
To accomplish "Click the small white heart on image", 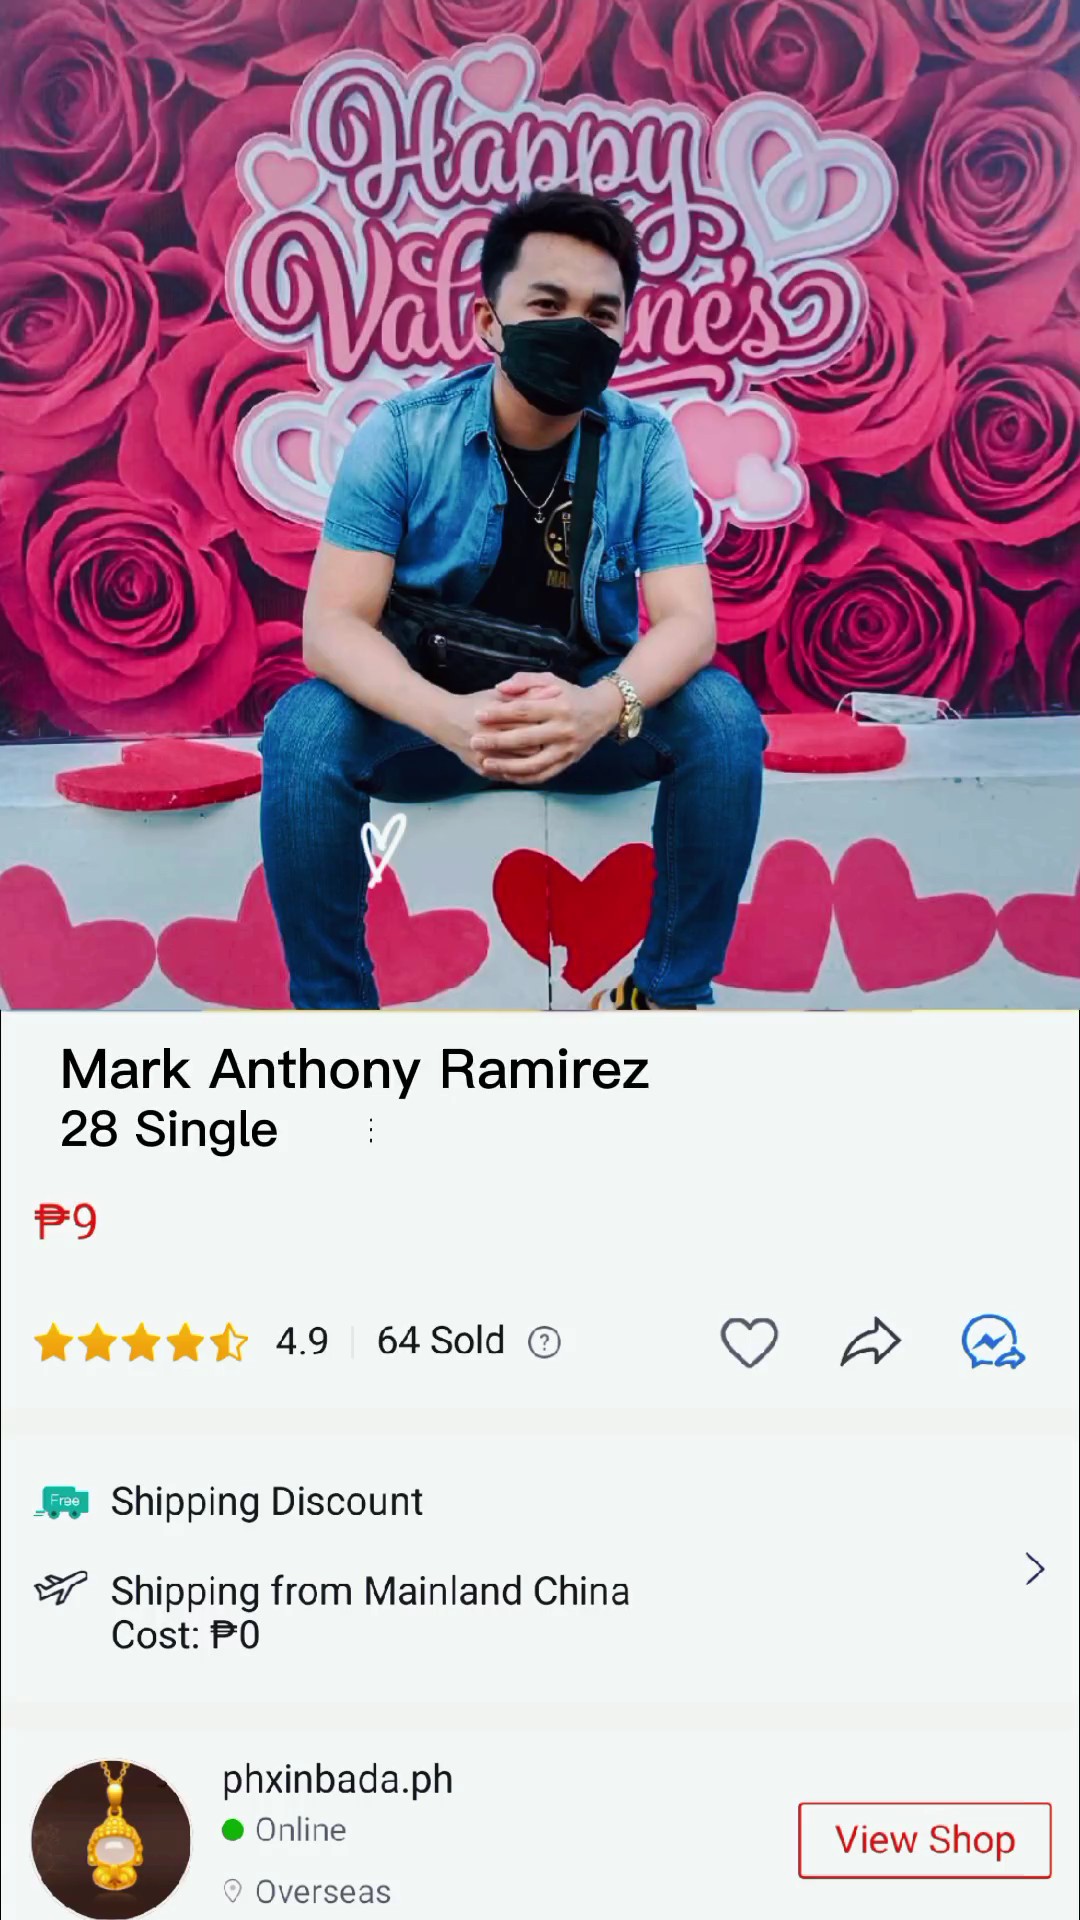I will click(382, 849).
